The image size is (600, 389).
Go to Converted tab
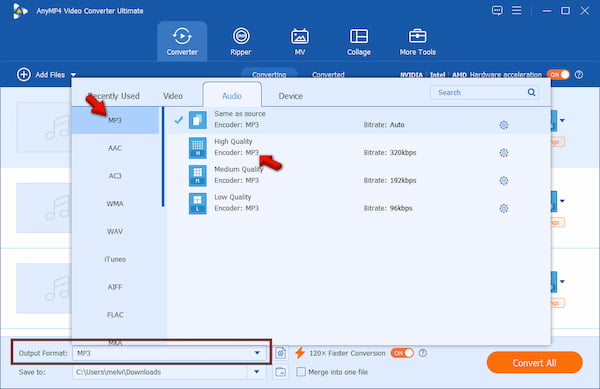328,74
